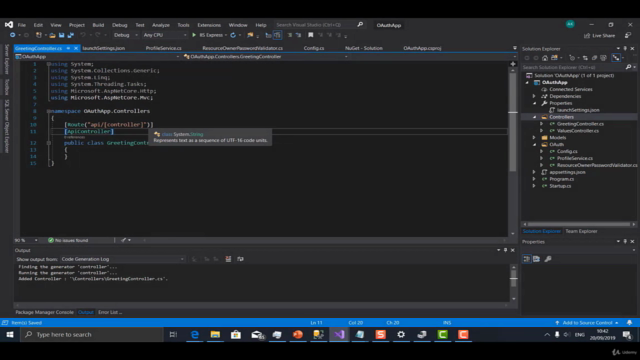Viewport: 640px width, 360px height.
Task: Toggle auto-hide pin of Solution Explorer
Action: (x=625, y=49)
